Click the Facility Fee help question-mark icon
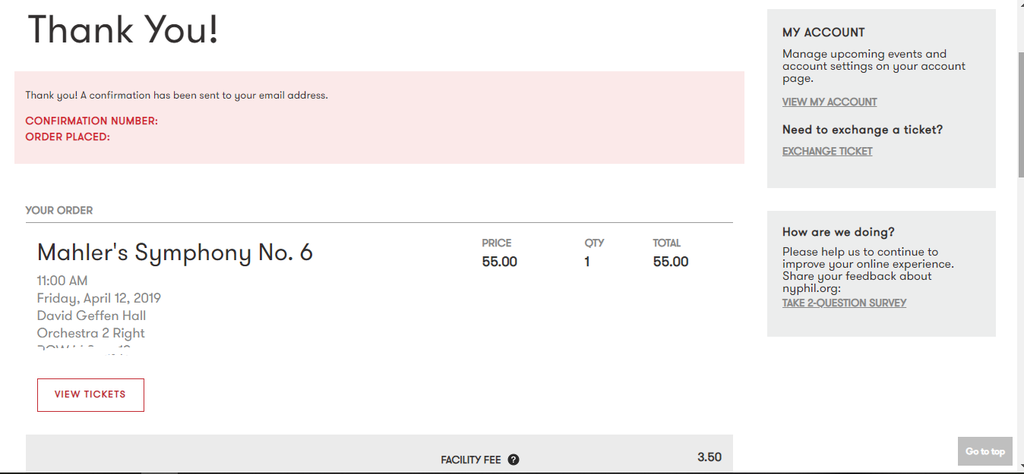1024x474 pixels. coord(513,460)
